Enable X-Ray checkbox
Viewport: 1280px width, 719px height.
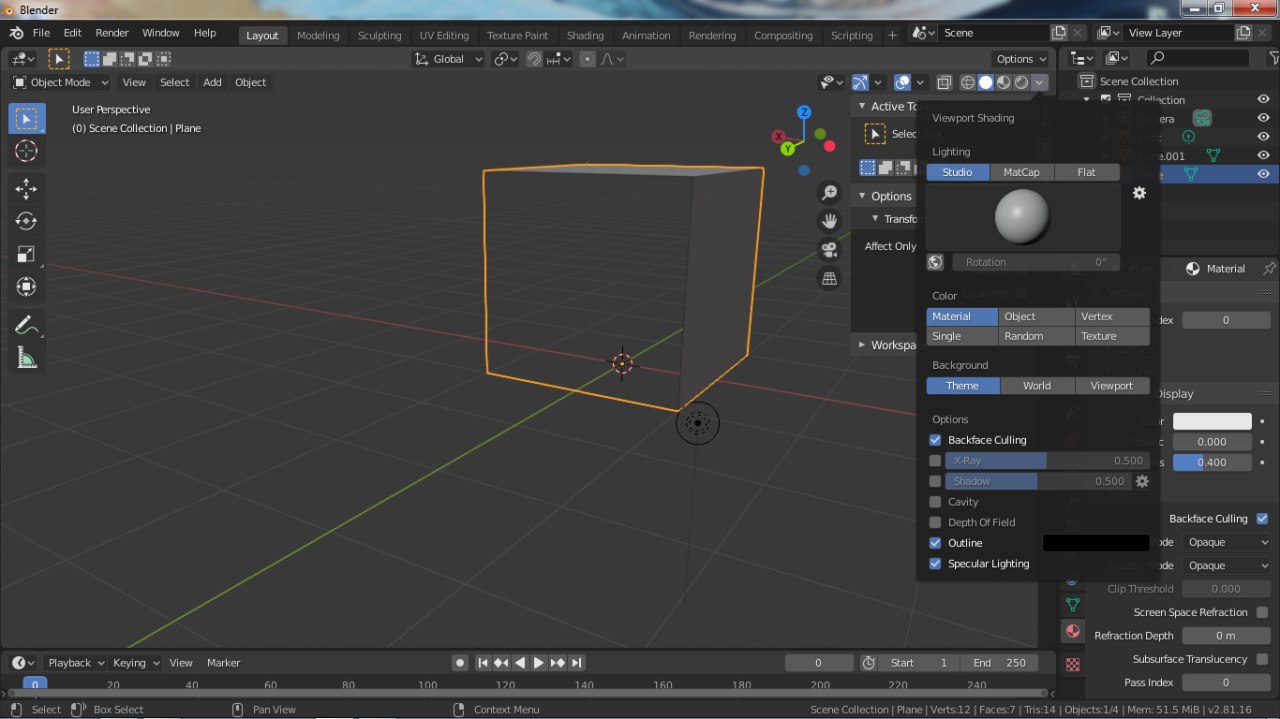click(x=936, y=461)
